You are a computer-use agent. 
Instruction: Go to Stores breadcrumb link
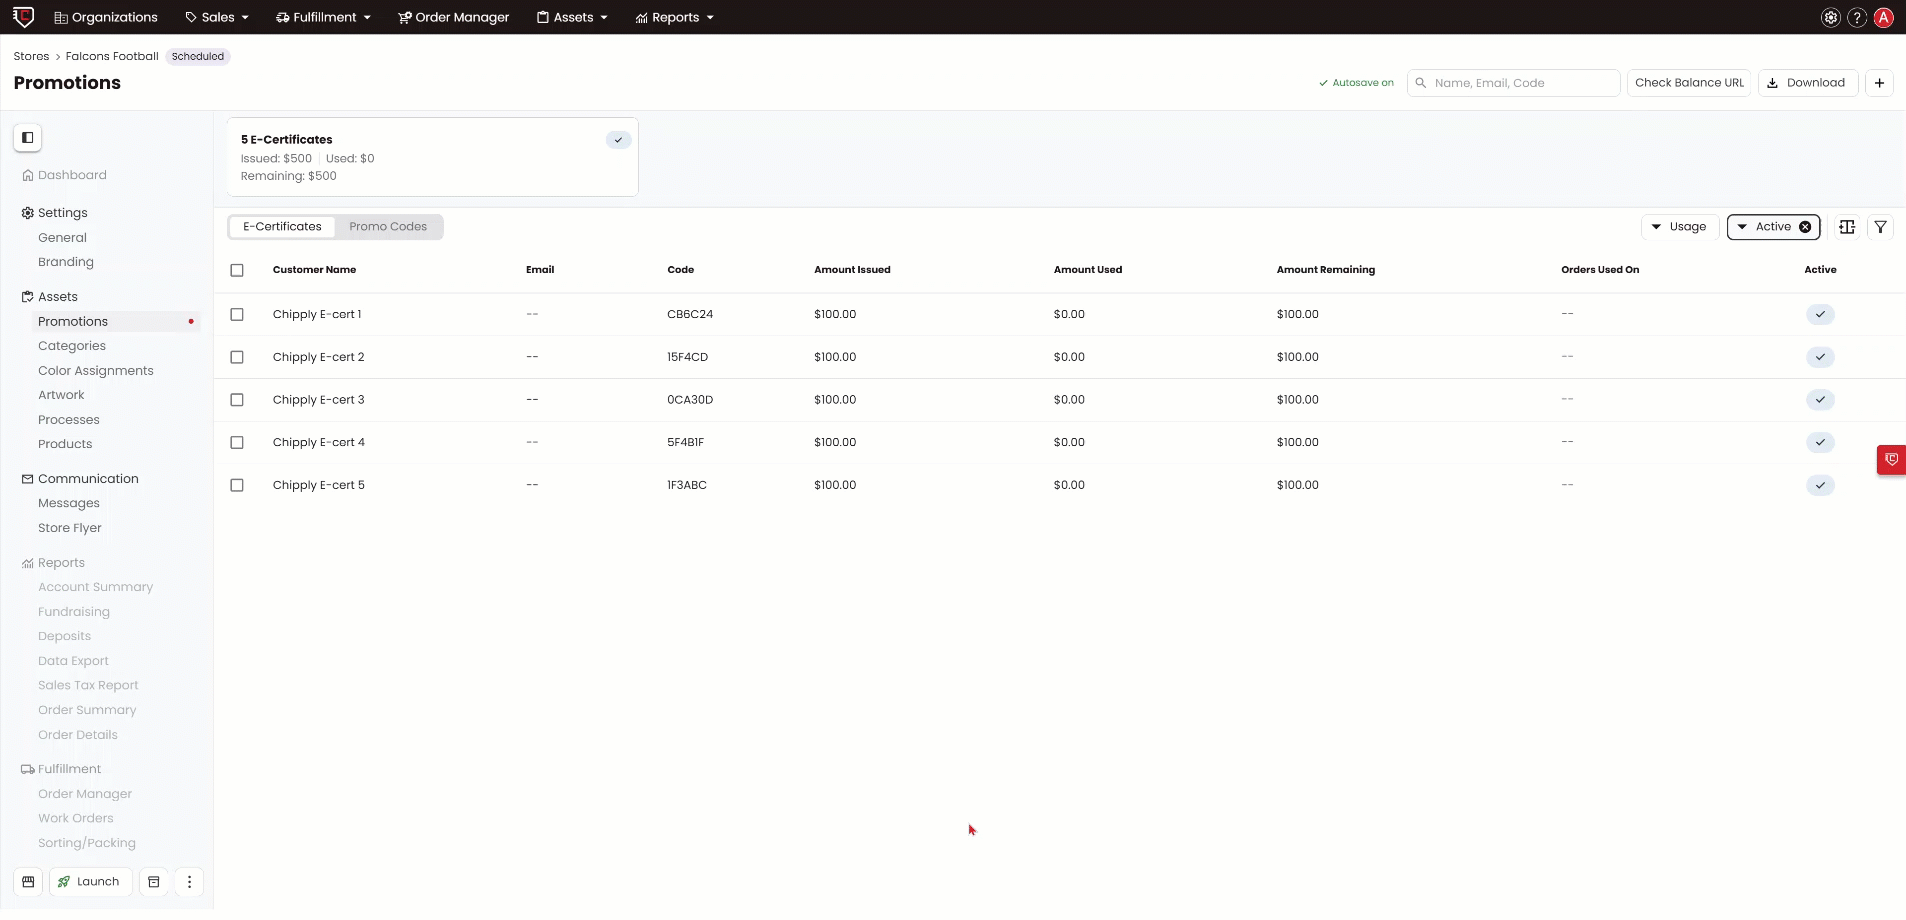(31, 56)
